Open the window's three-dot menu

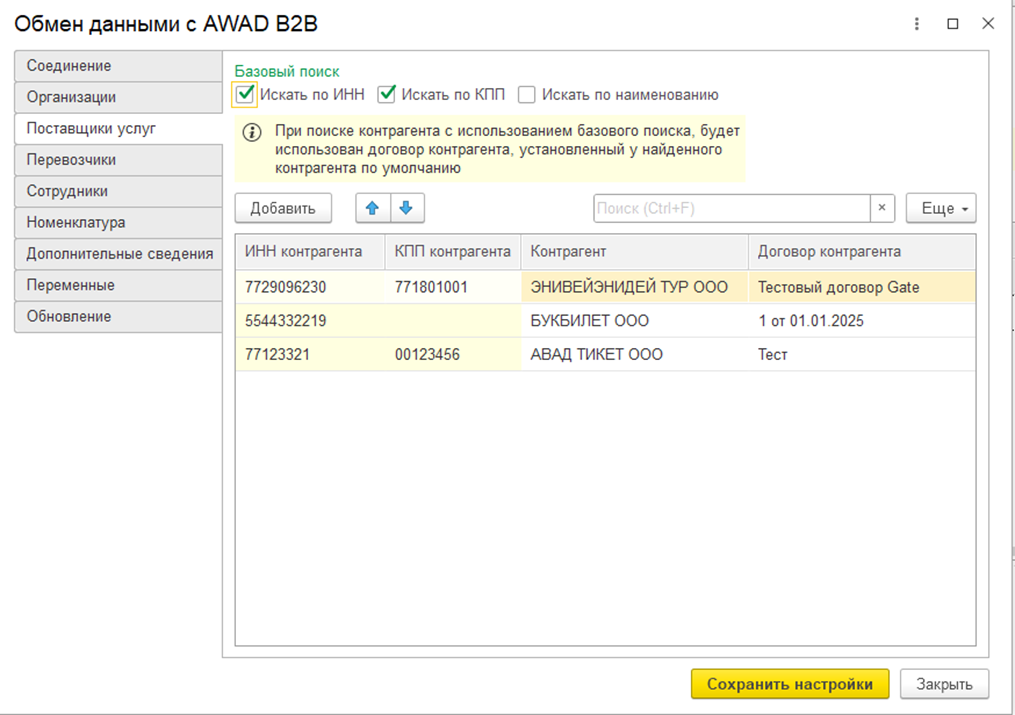pyautogui.click(x=917, y=24)
